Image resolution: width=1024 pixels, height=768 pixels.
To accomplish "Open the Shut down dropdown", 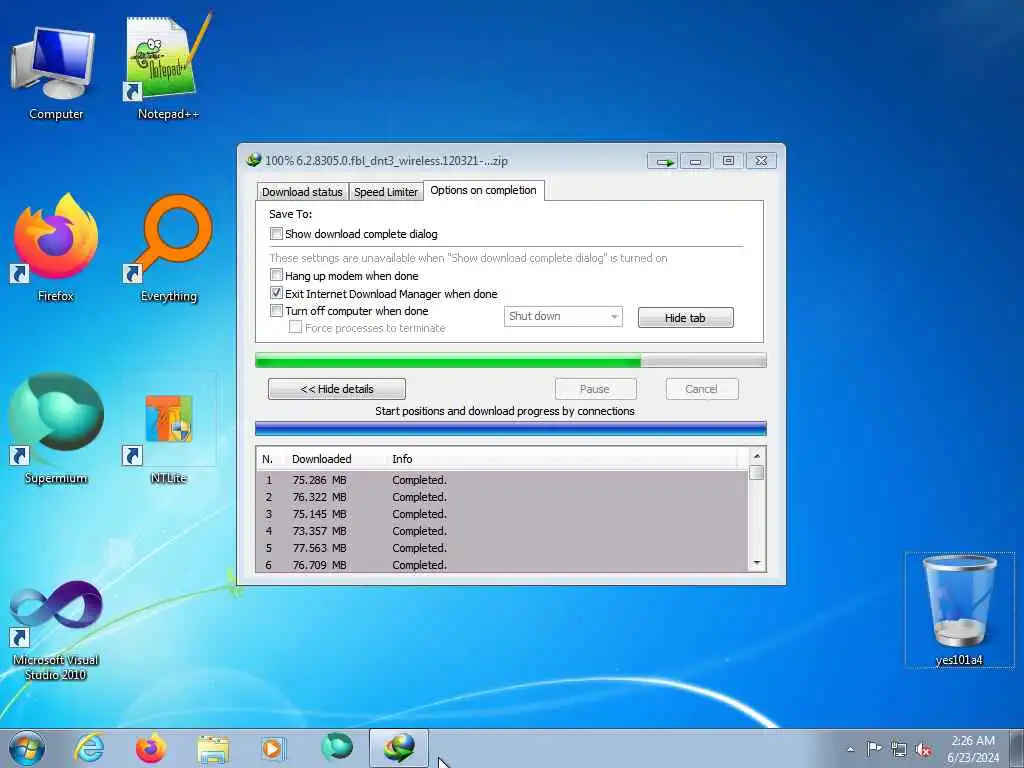I will click(x=563, y=316).
